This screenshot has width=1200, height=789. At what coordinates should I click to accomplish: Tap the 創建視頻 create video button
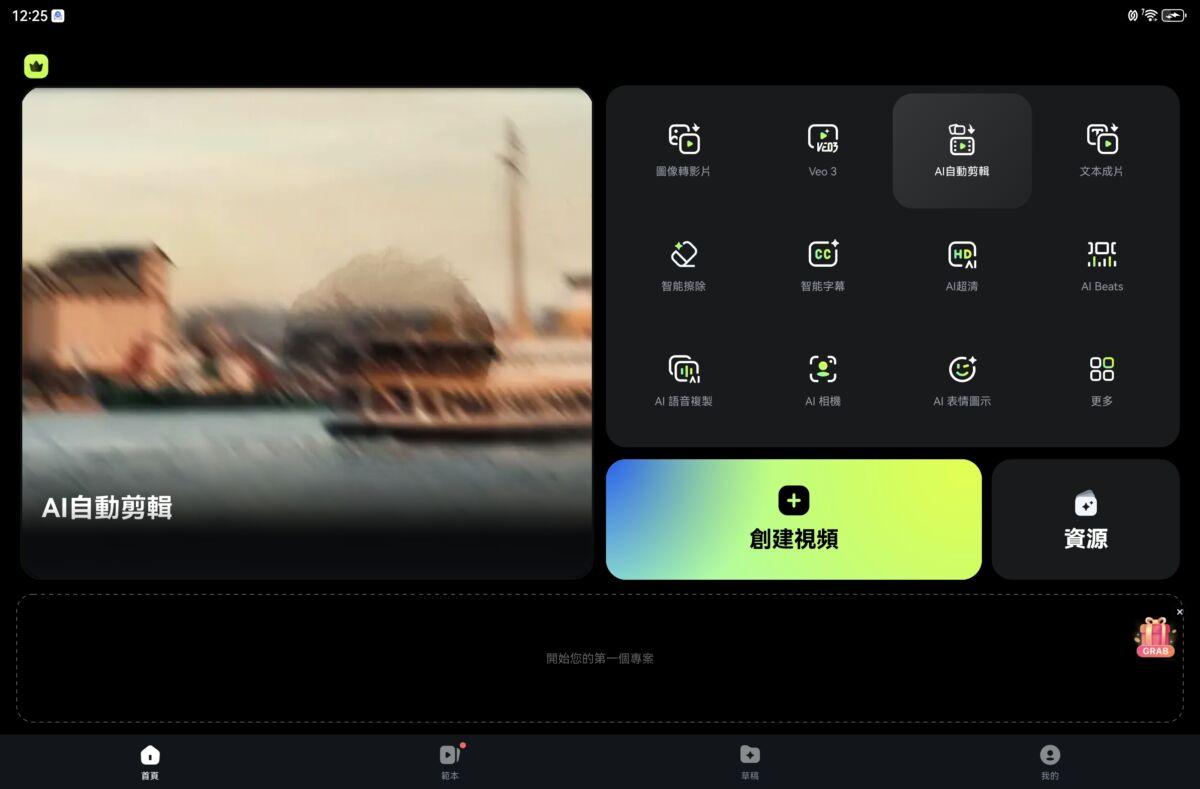click(x=793, y=519)
